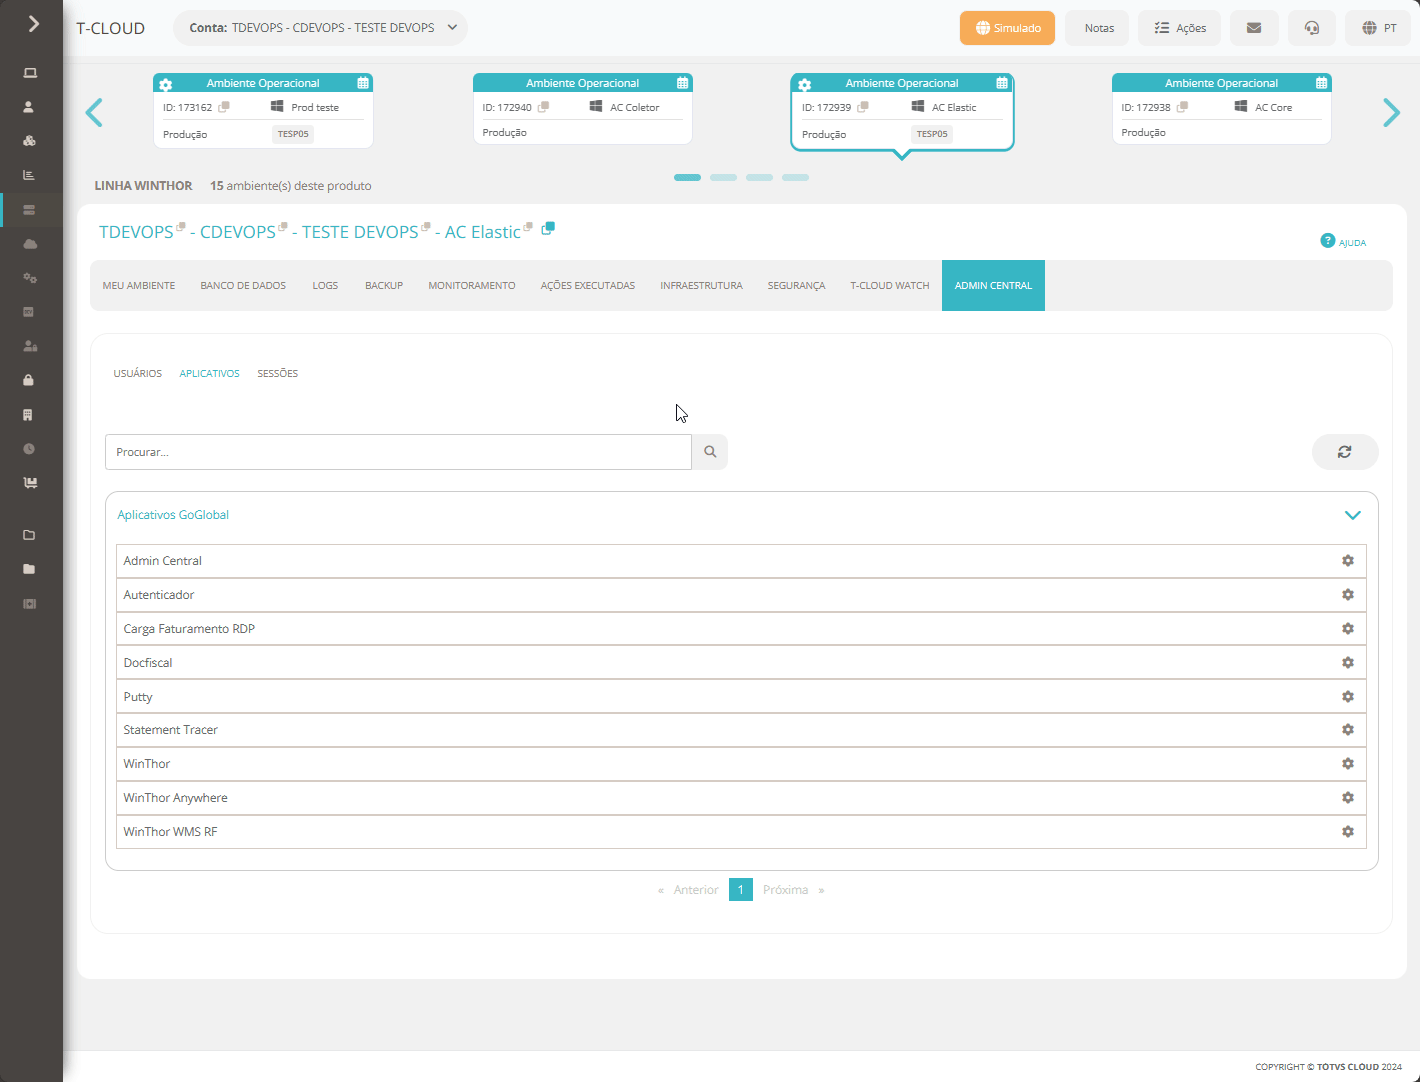Go to previous environments with left arrow
The image size is (1420, 1082).
click(x=95, y=113)
